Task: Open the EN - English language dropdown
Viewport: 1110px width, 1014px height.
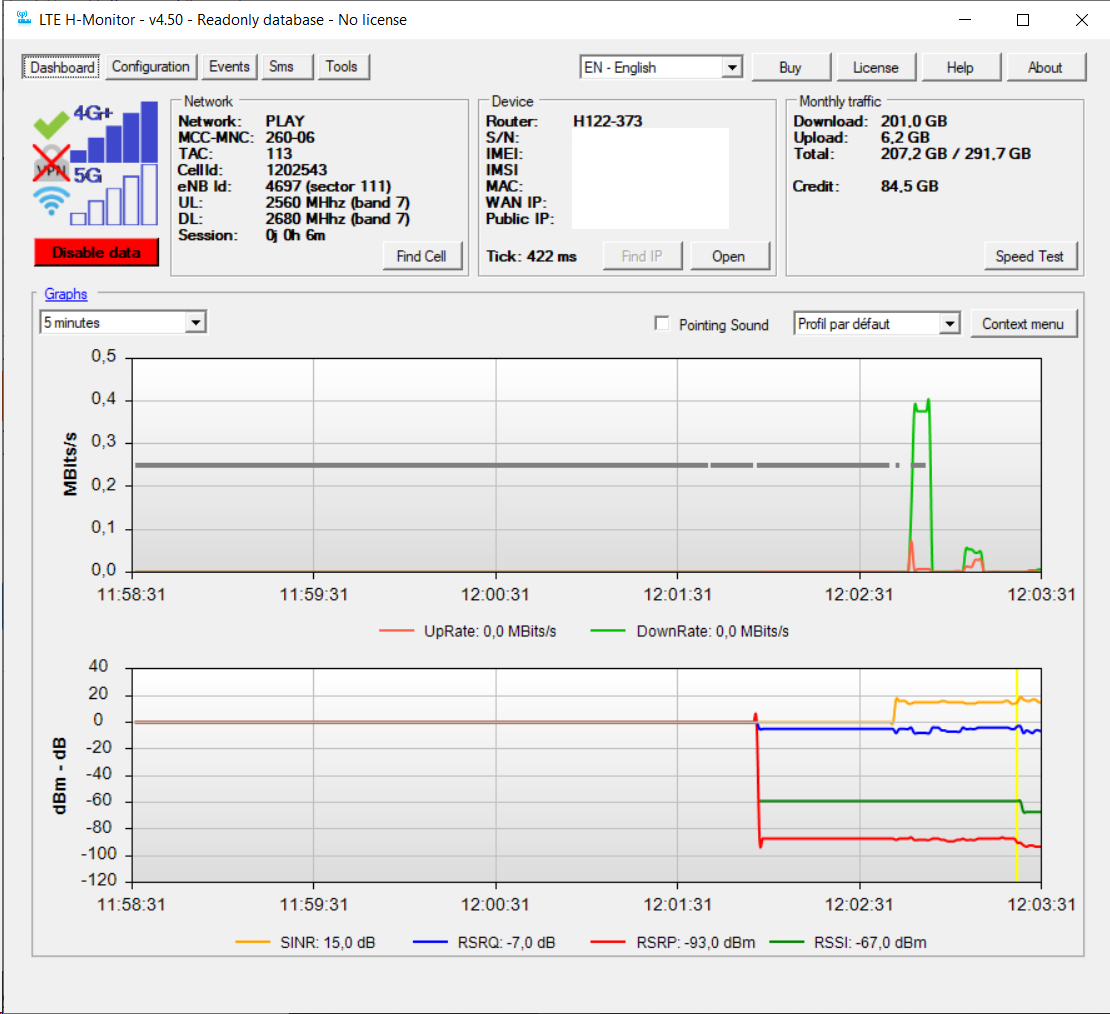Action: [661, 67]
